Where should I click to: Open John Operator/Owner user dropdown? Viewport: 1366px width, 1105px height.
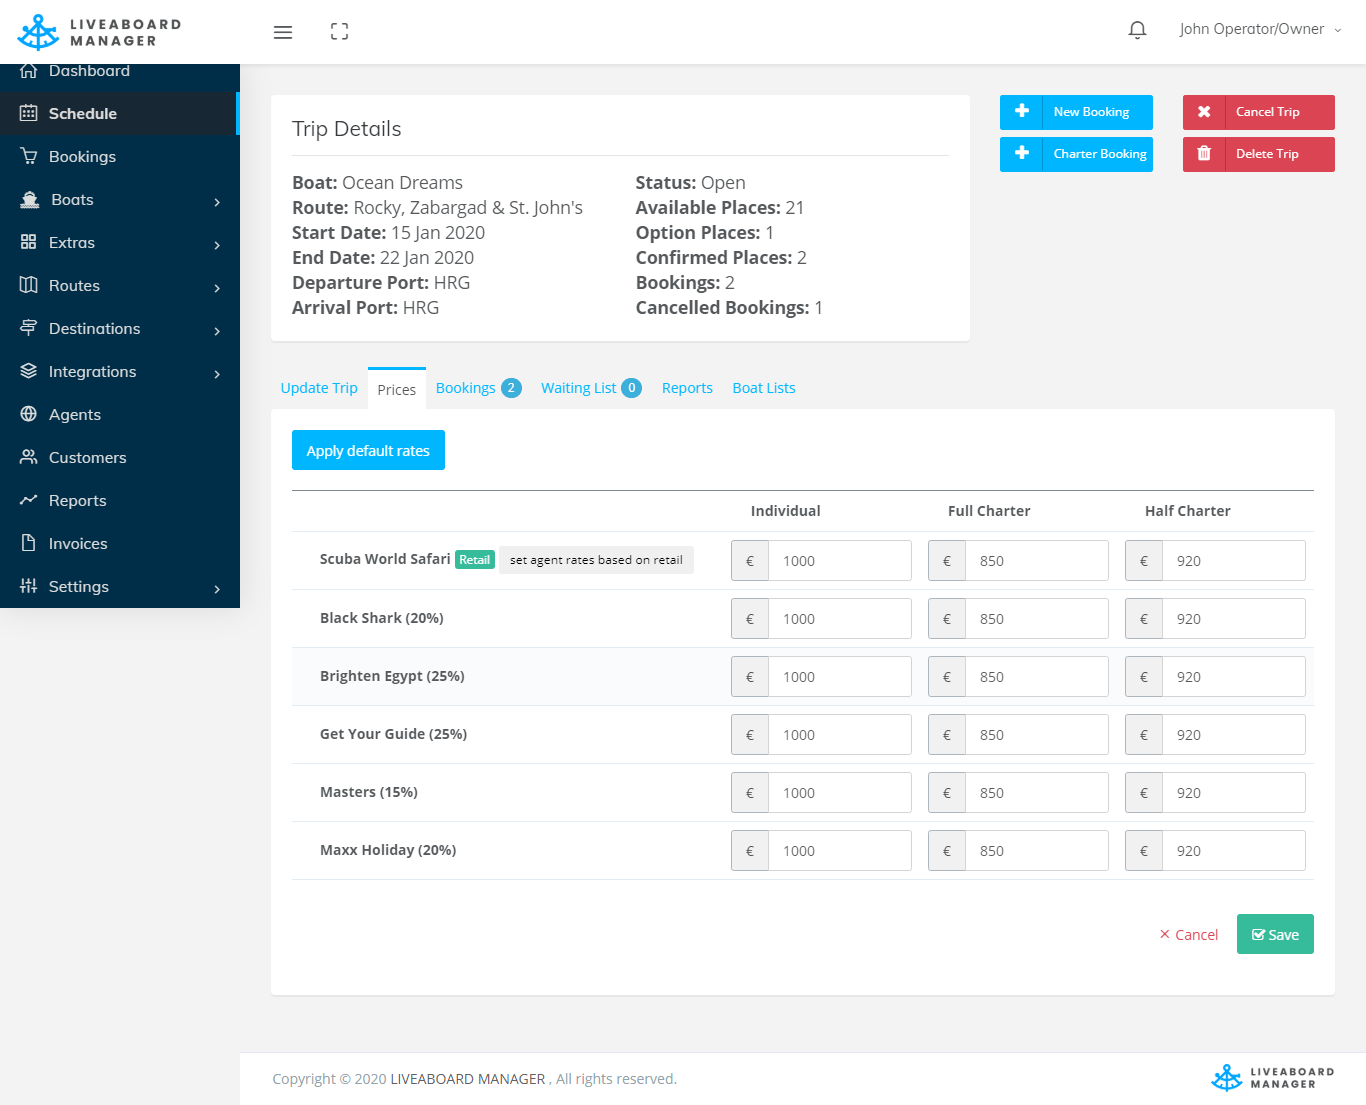[1259, 30]
